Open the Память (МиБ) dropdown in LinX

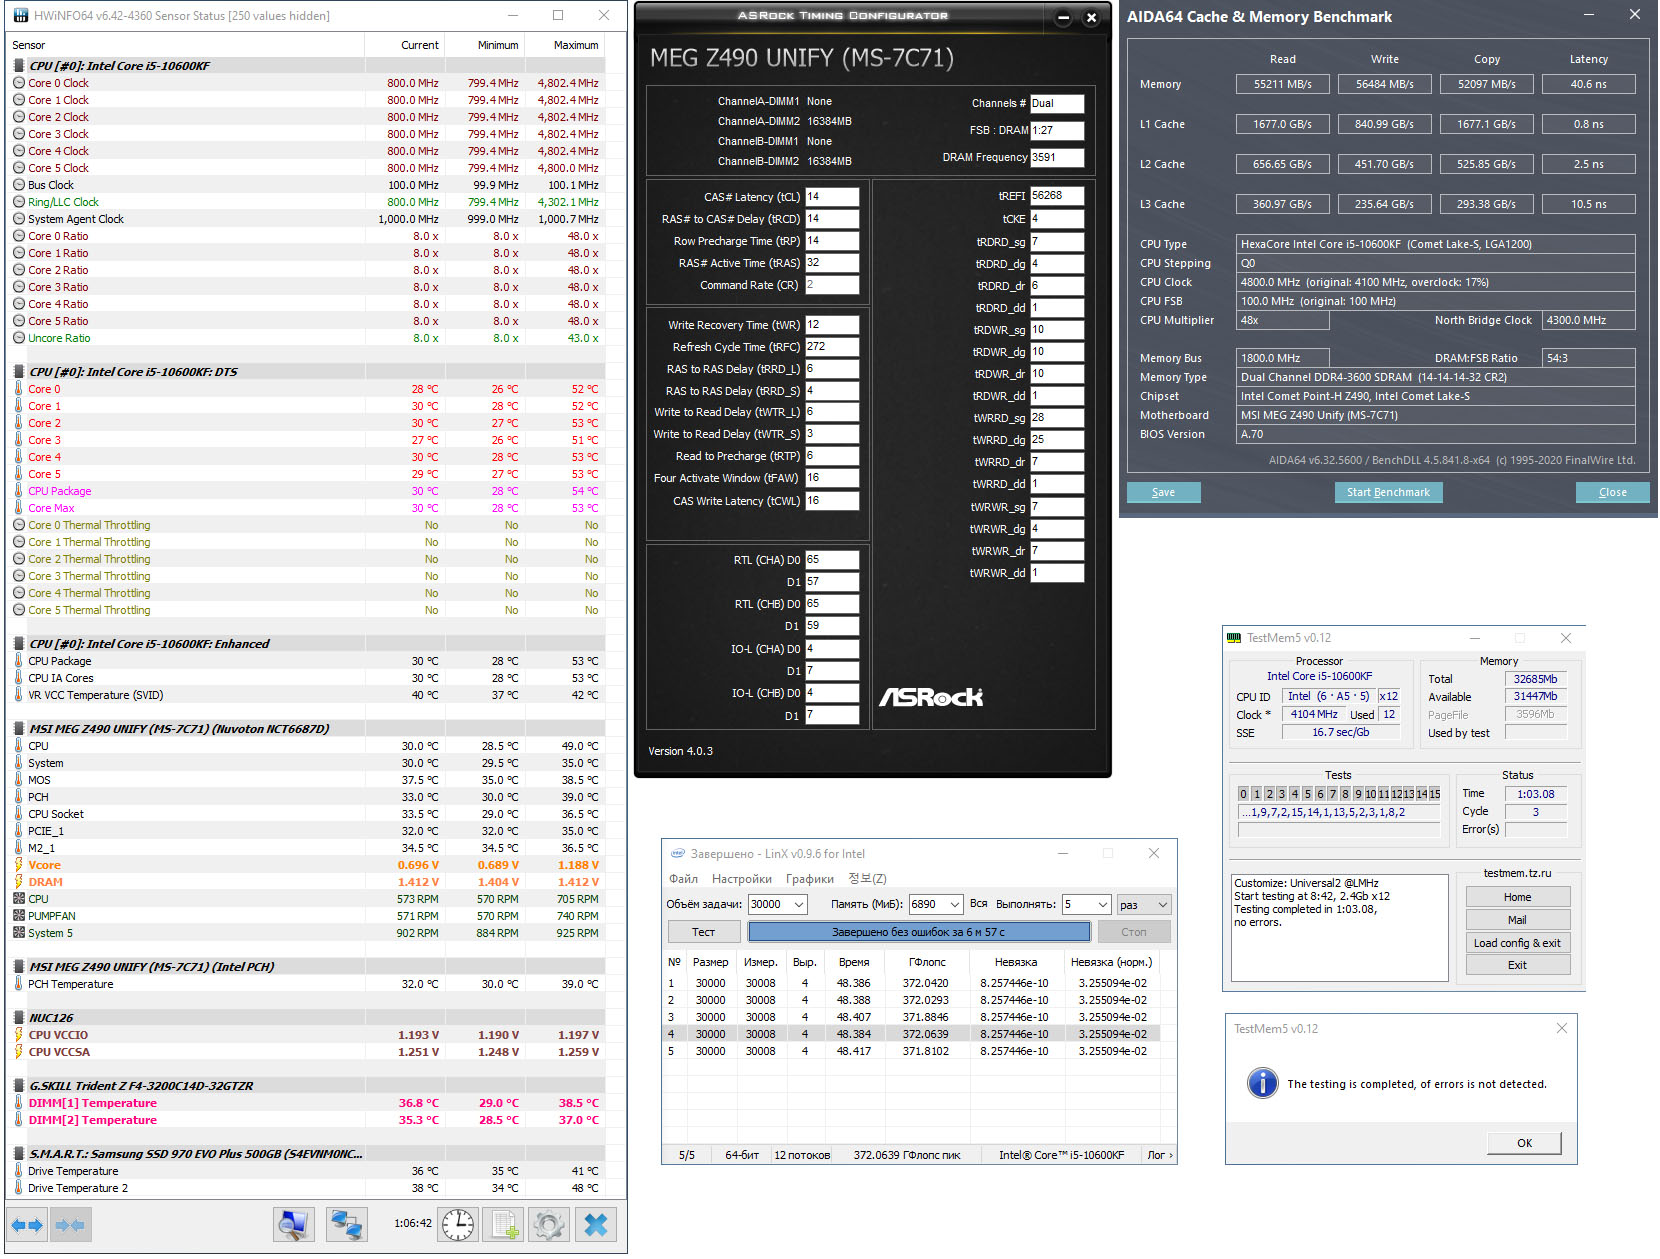[955, 905]
